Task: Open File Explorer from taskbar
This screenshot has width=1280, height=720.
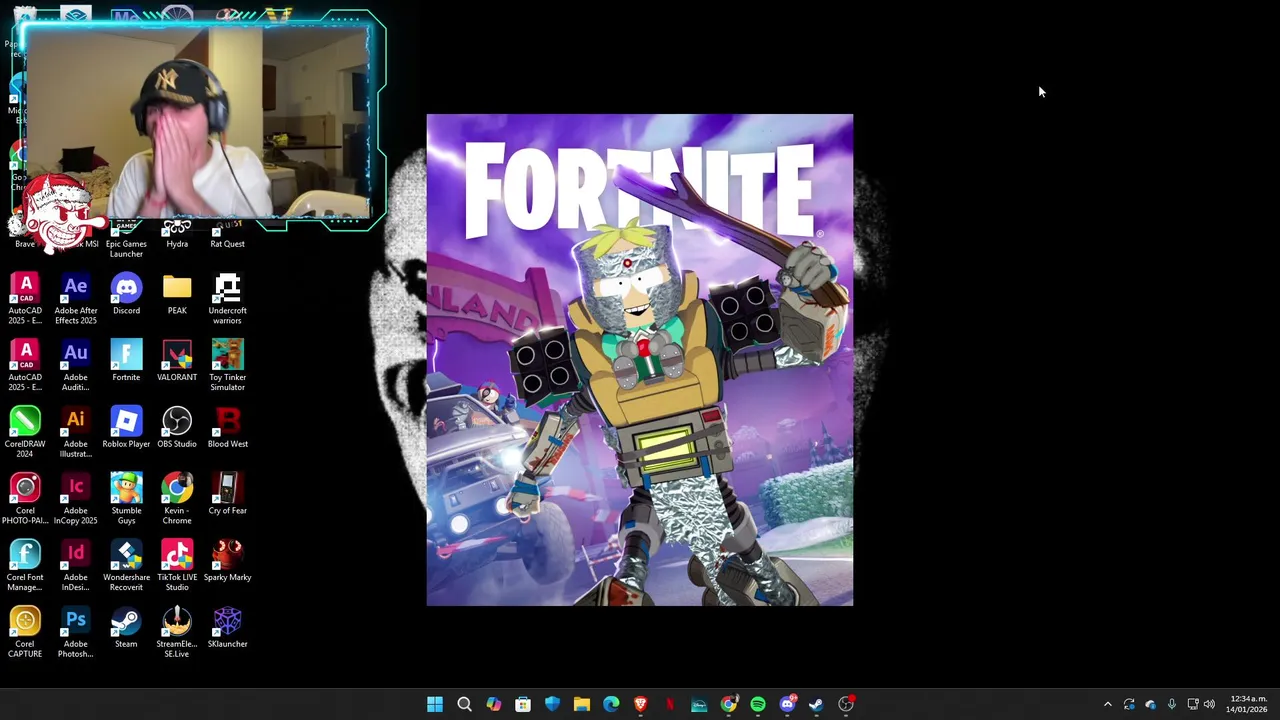Action: point(582,704)
